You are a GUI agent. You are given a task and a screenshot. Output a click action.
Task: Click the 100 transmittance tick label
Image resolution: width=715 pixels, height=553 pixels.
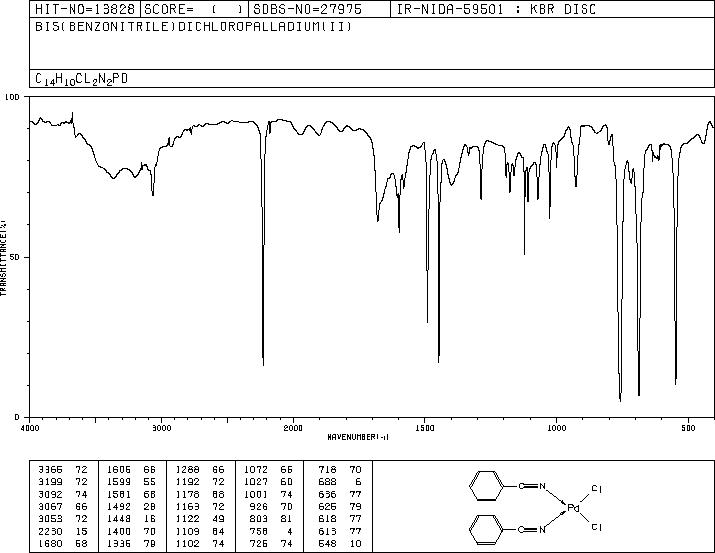point(12,97)
